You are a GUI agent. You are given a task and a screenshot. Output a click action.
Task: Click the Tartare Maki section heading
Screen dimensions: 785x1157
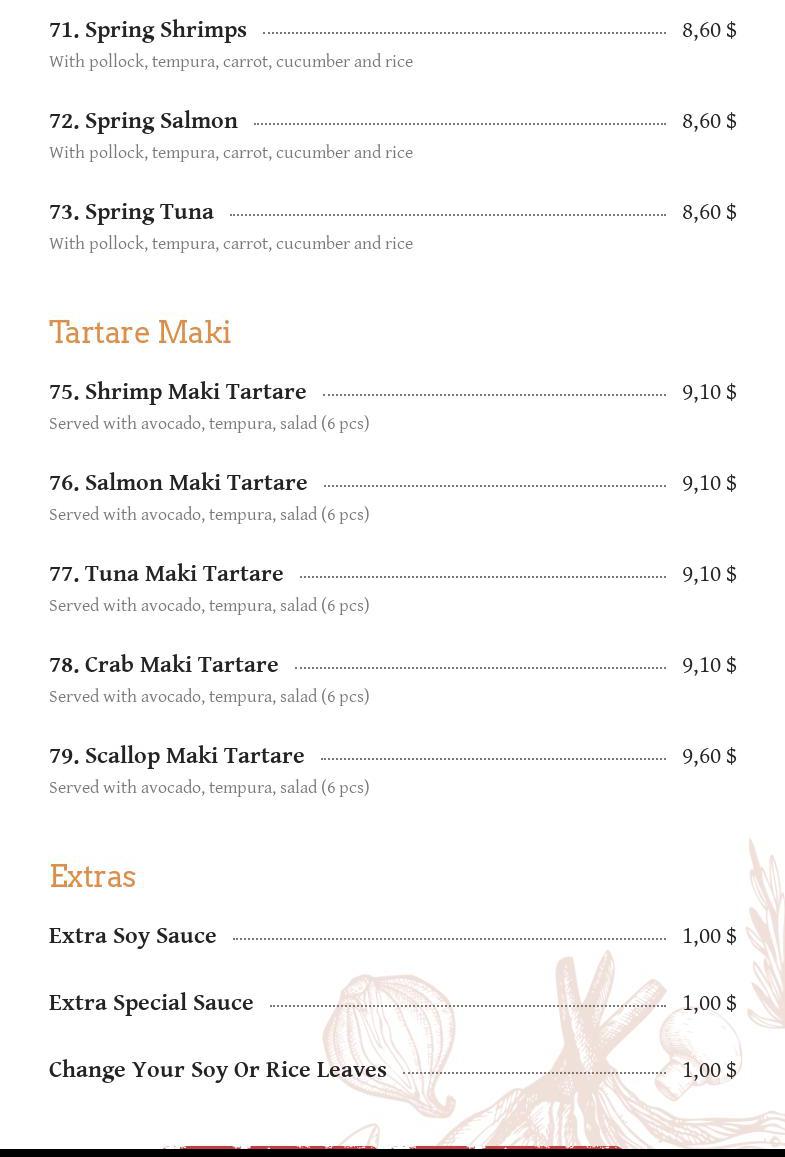(140, 332)
